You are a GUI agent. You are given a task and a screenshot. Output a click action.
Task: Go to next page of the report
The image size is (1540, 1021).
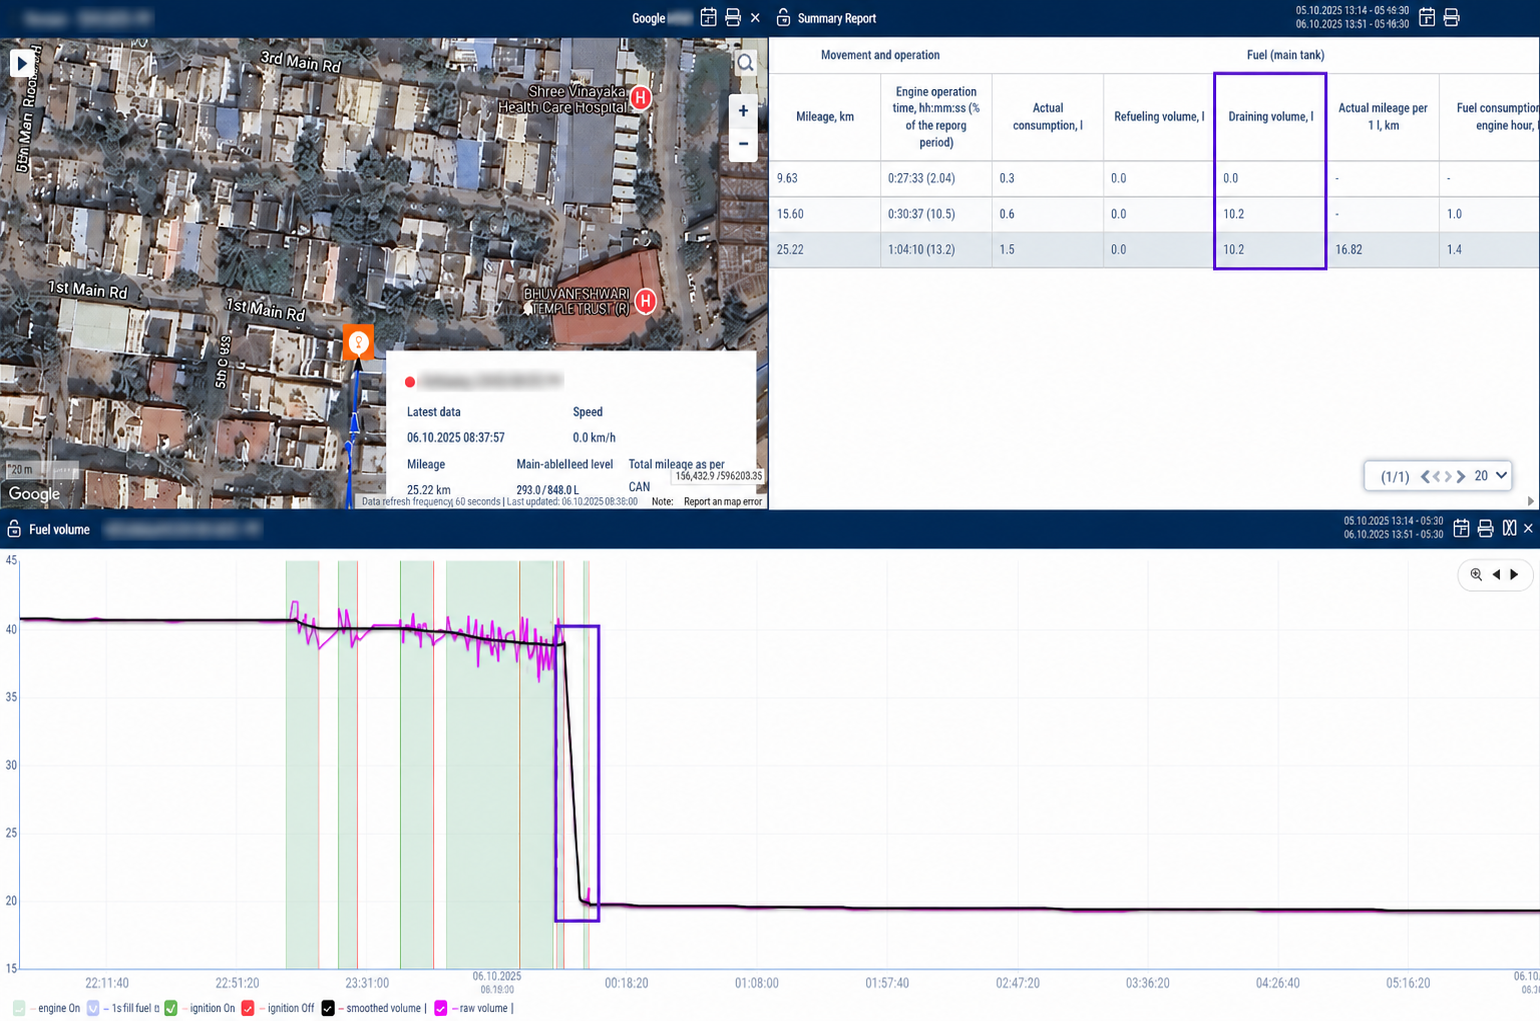(x=1448, y=476)
